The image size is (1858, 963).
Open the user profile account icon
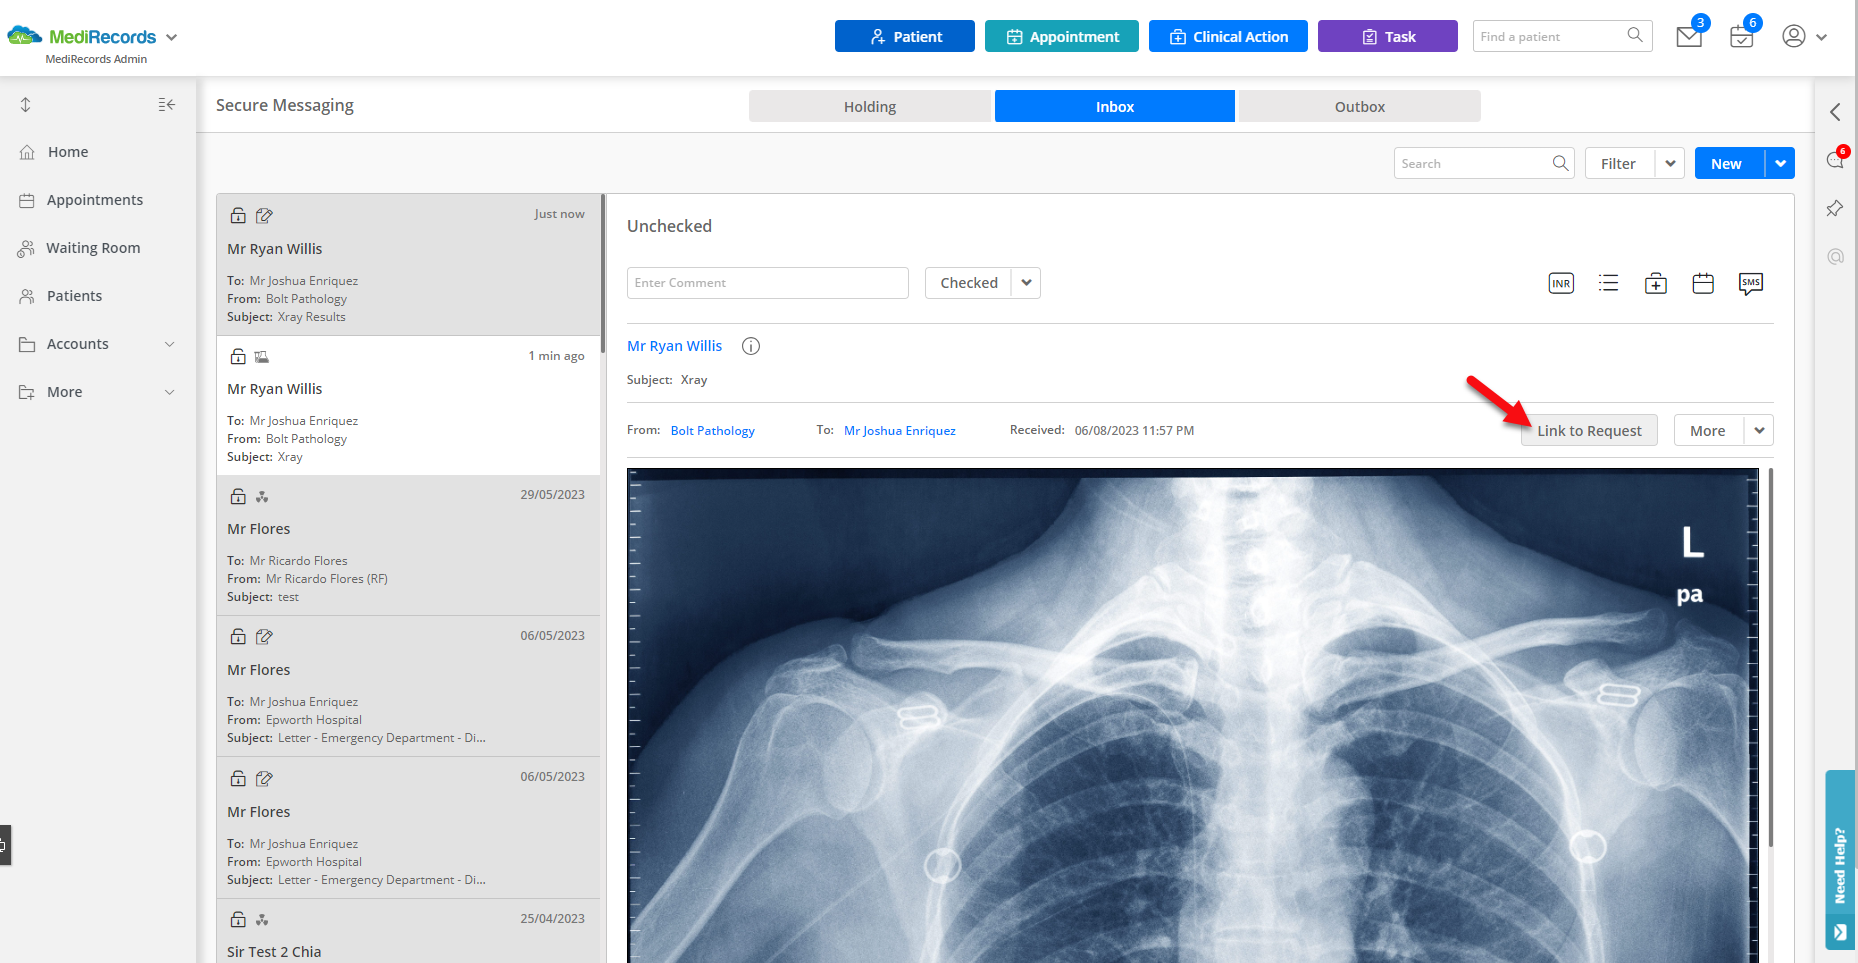click(x=1794, y=36)
